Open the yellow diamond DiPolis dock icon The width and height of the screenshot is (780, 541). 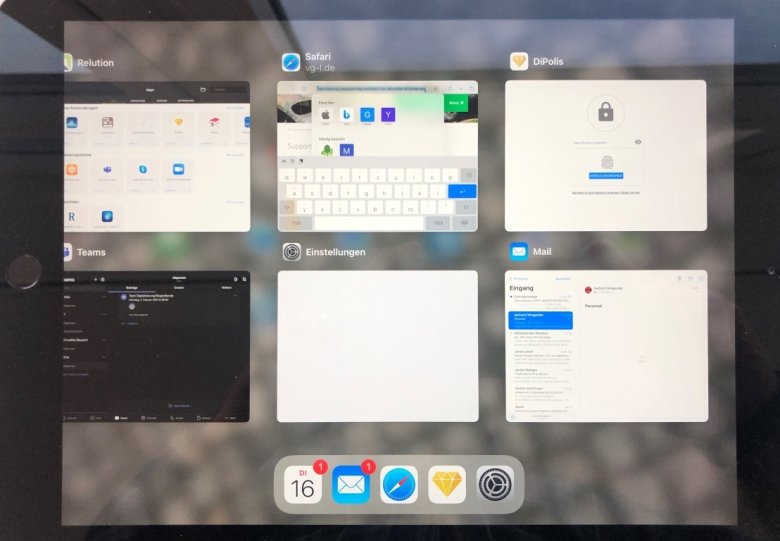tap(447, 485)
